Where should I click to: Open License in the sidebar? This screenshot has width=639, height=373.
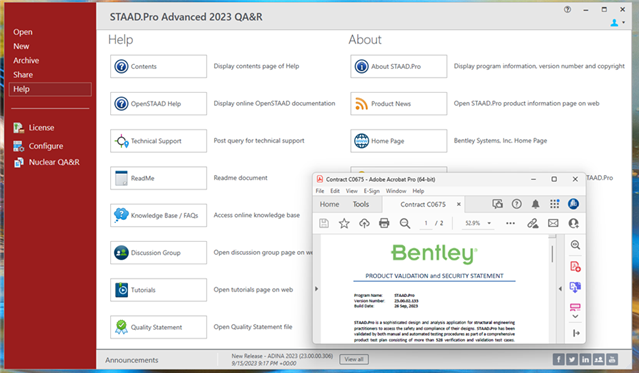34,128
